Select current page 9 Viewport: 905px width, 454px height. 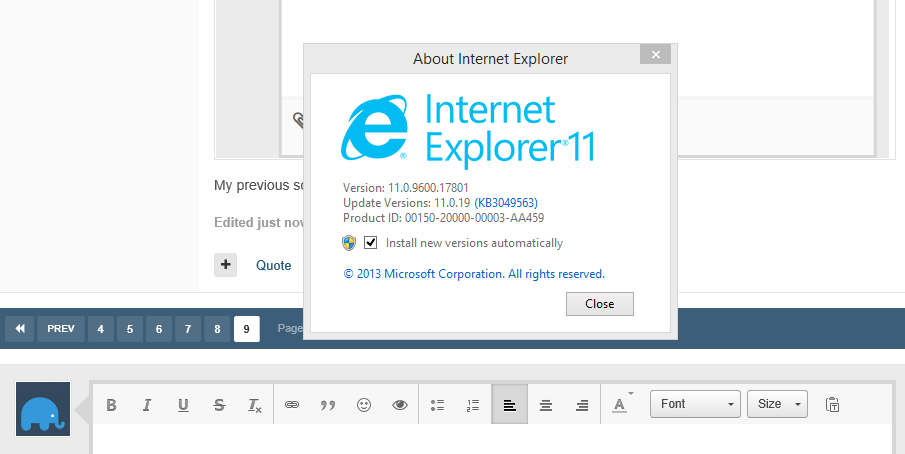coord(246,329)
